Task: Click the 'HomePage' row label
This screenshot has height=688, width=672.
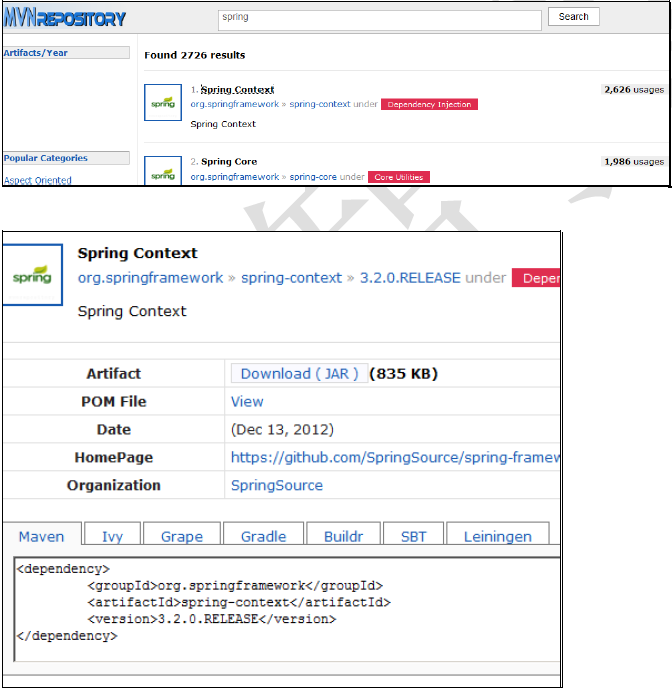Action: (x=114, y=458)
